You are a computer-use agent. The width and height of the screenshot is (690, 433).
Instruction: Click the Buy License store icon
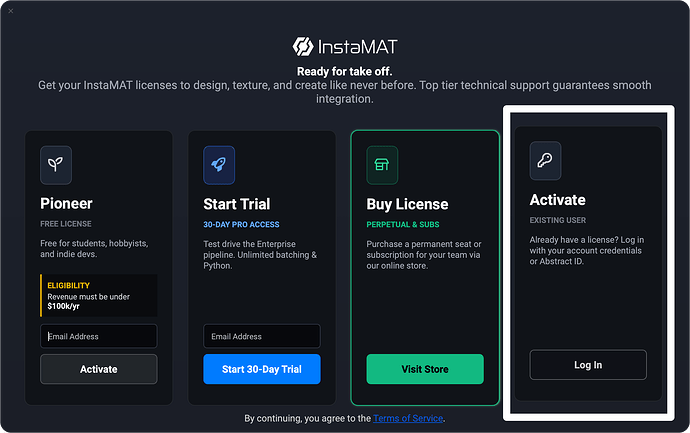tap(382, 165)
